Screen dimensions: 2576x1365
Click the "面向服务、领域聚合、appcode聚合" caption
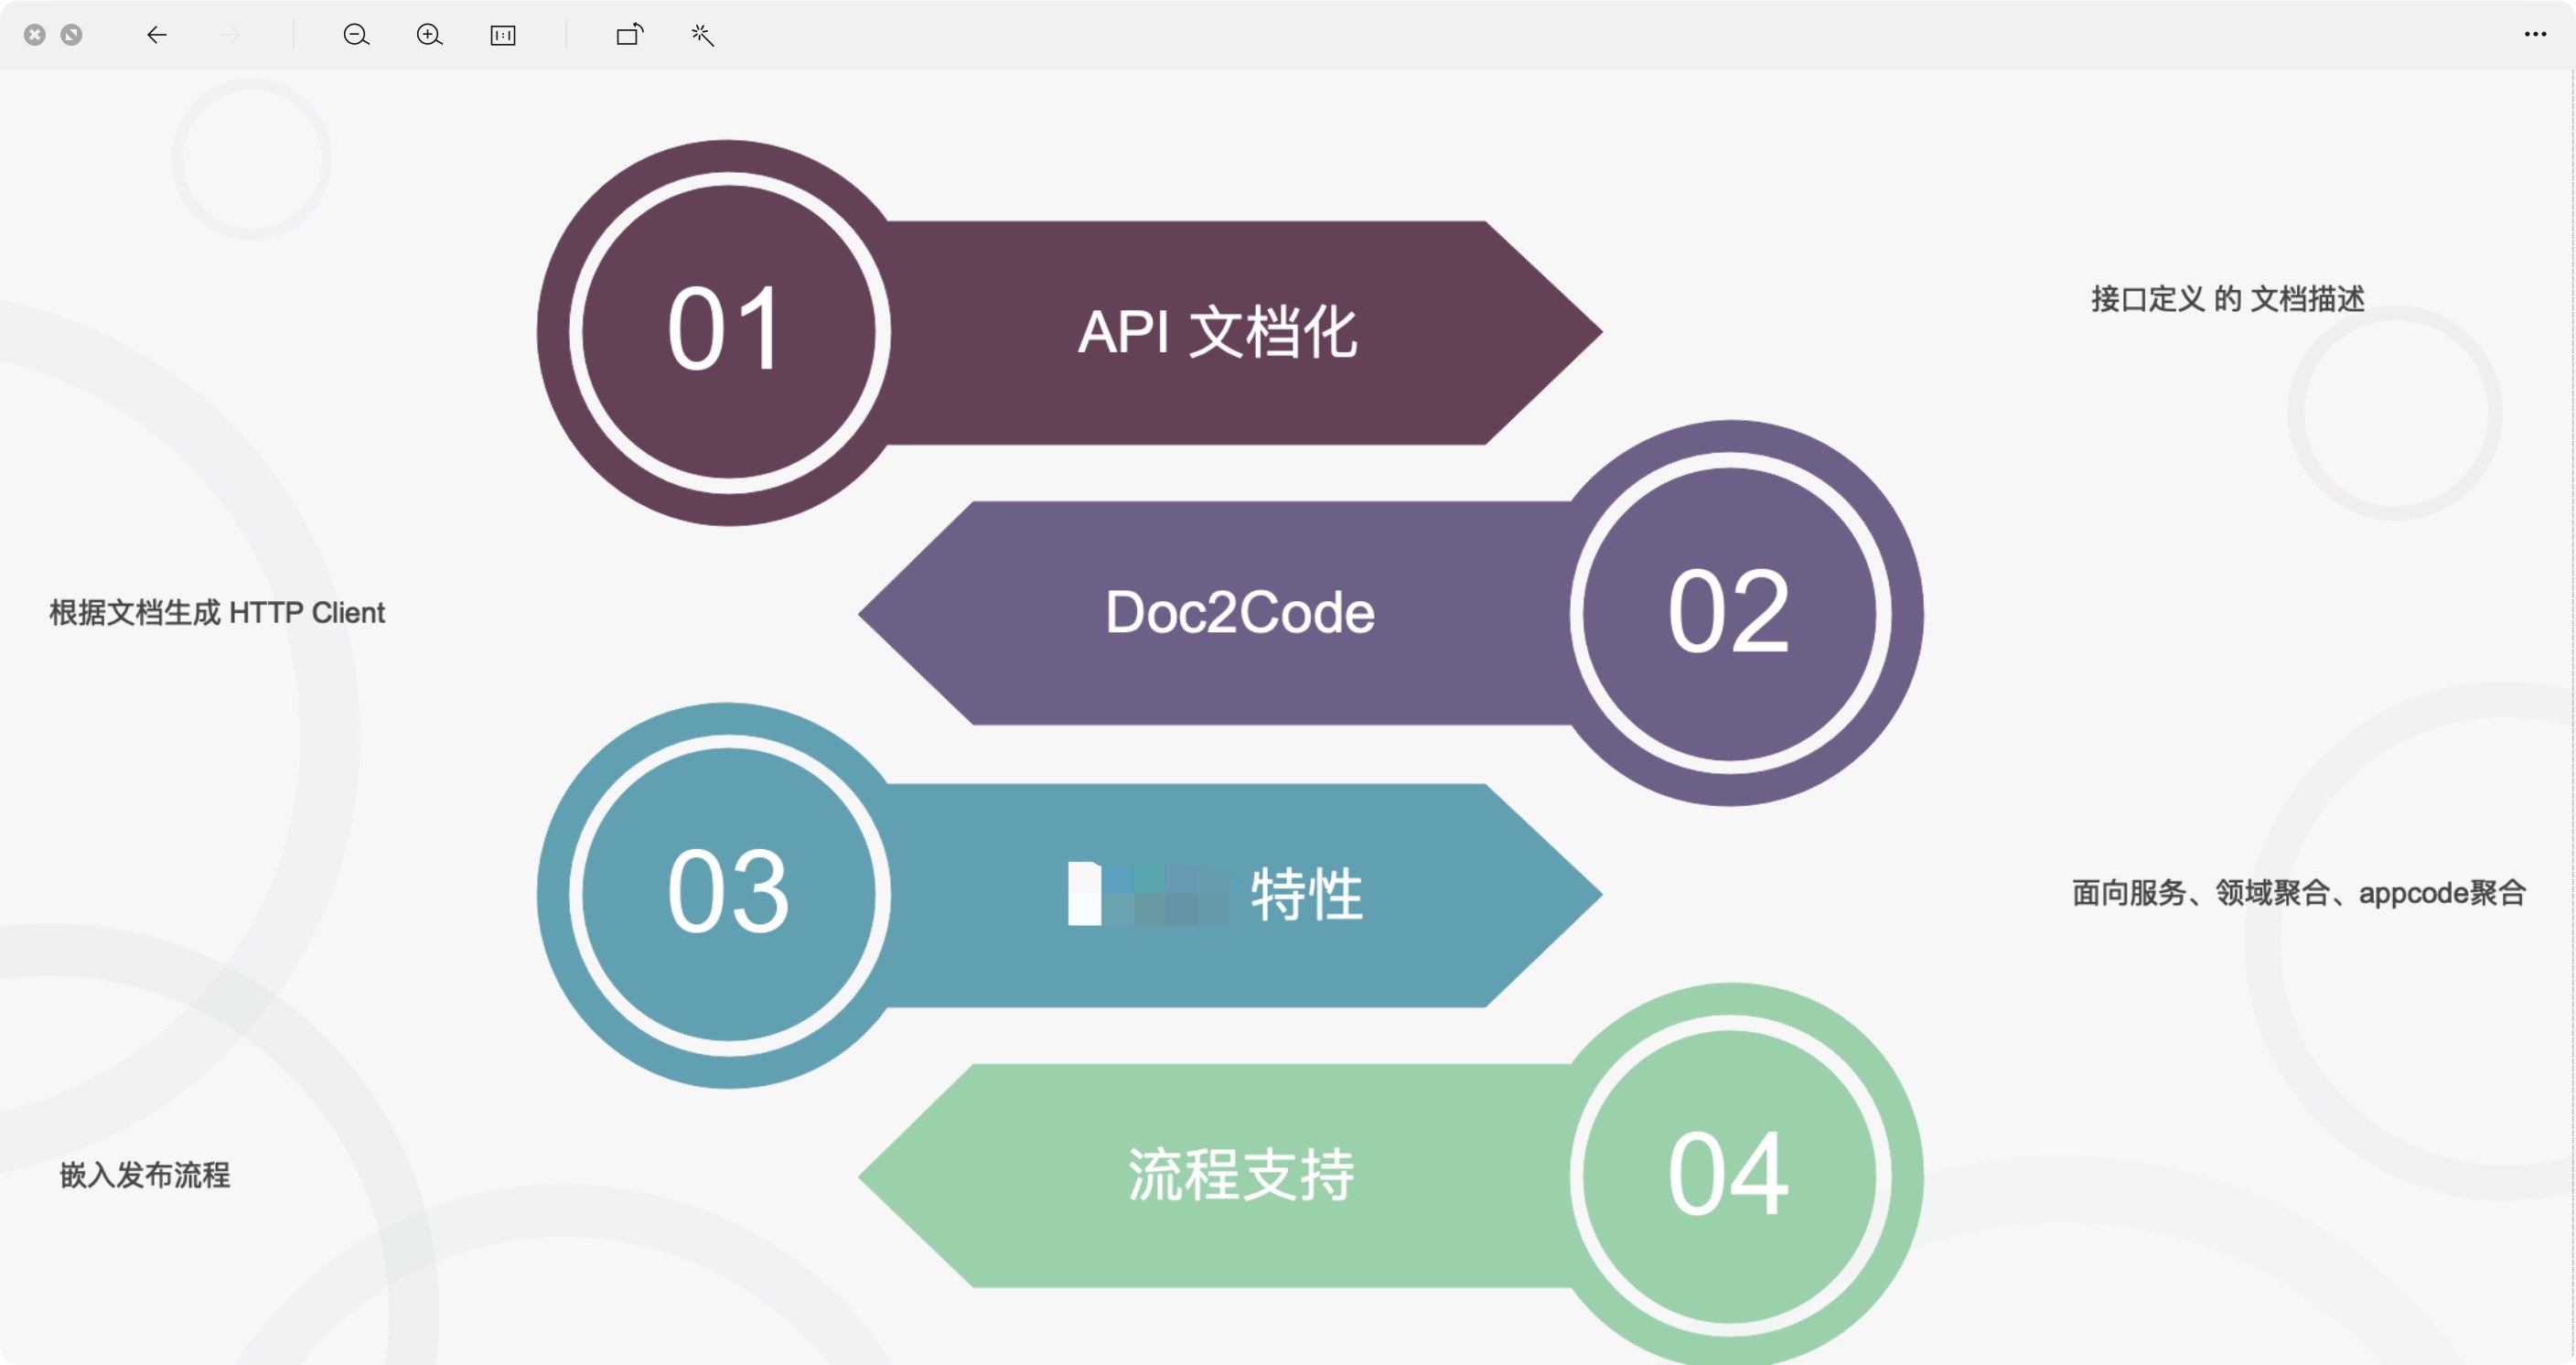2299,893
